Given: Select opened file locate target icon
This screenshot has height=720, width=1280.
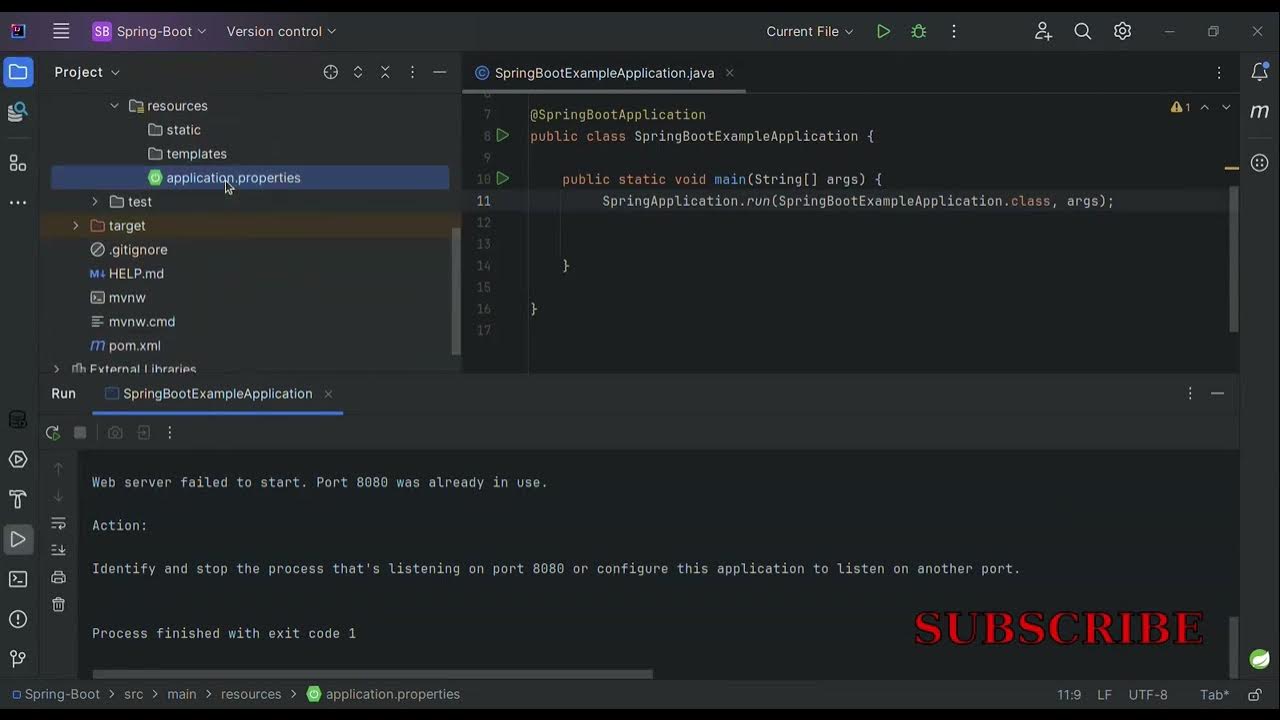Looking at the screenshot, I should coord(331,72).
